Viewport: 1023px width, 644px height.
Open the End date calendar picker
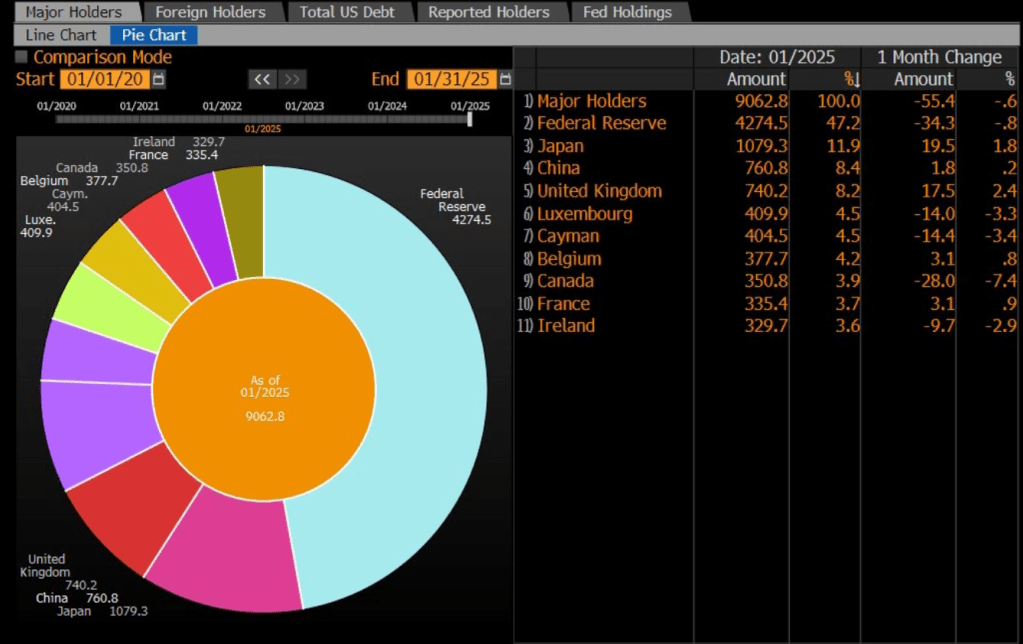click(x=505, y=79)
